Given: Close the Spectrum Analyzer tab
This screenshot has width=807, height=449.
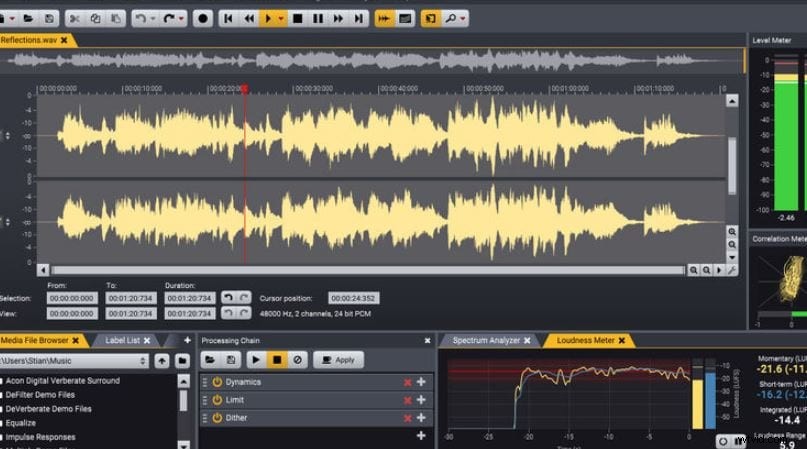Looking at the screenshot, I should (x=527, y=340).
